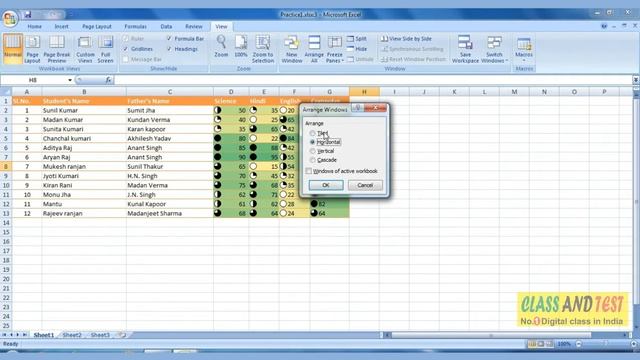The image size is (640, 360).
Task: Open the Home ribbon tab
Action: click(35, 27)
